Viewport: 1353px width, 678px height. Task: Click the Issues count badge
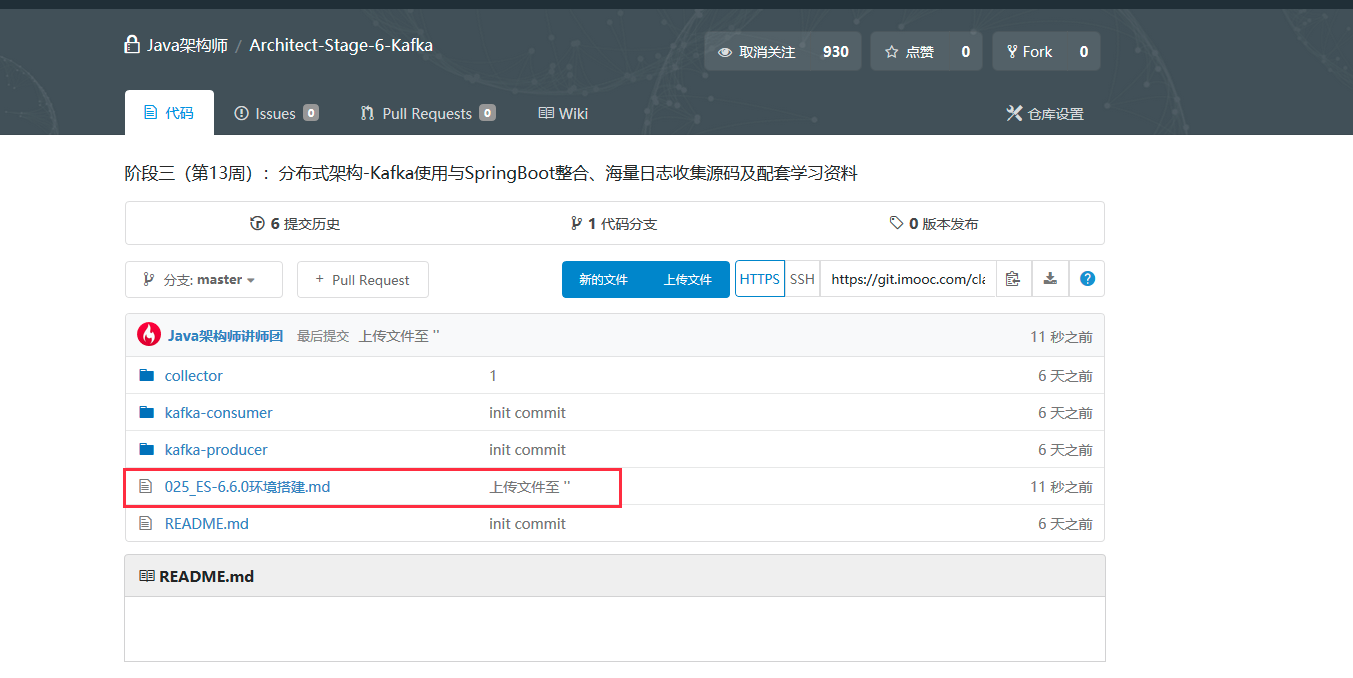pos(311,113)
